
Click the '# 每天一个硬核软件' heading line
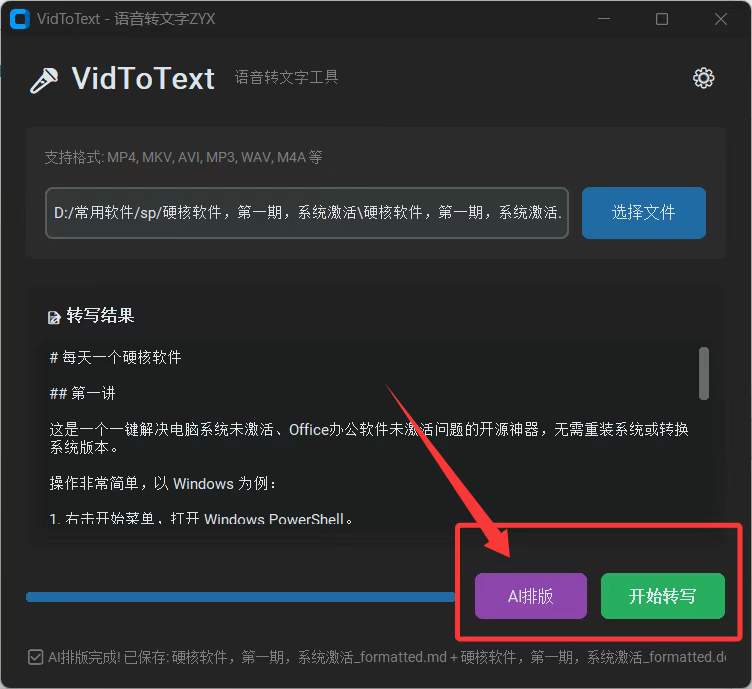(116, 357)
